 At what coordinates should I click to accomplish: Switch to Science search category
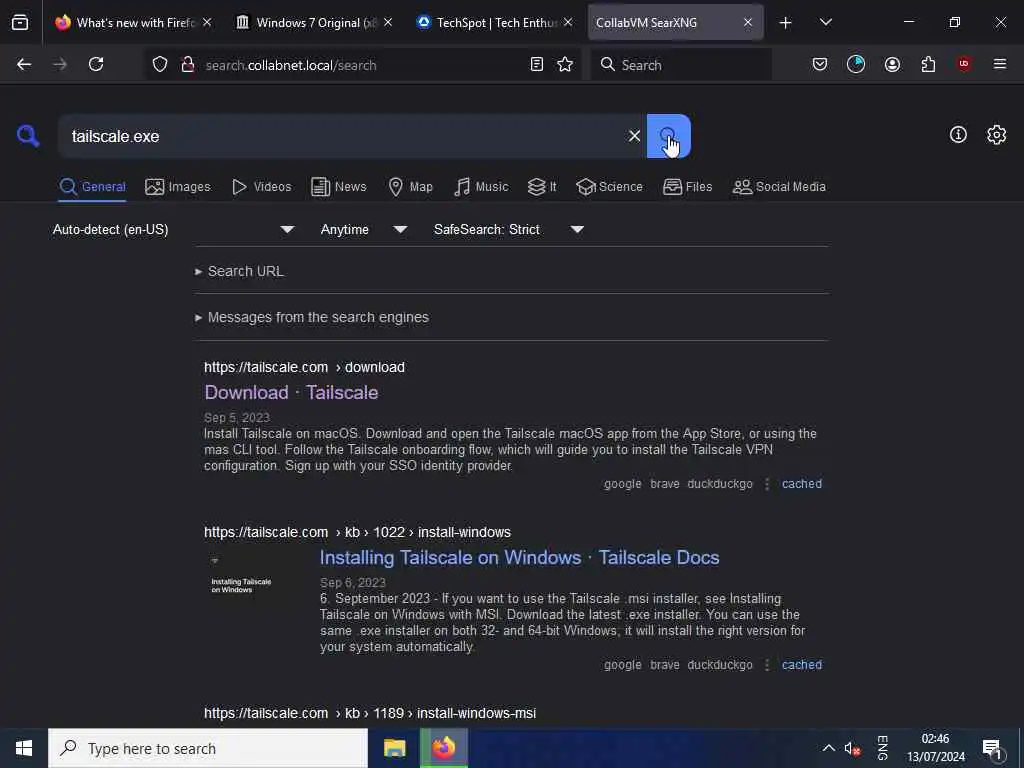(x=609, y=187)
